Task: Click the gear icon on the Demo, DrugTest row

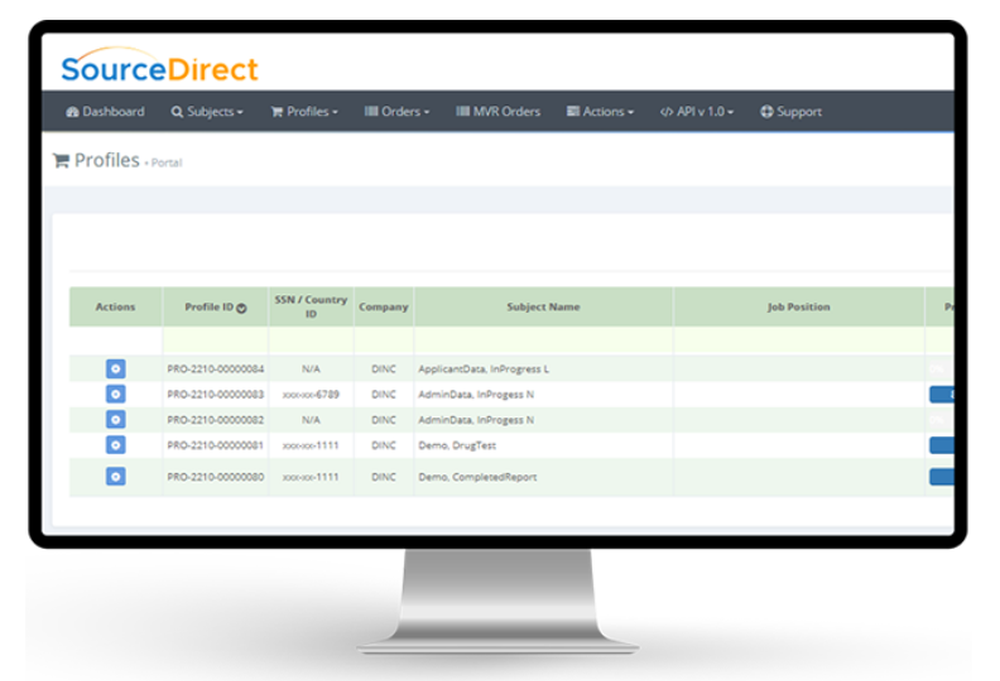Action: click(115, 446)
